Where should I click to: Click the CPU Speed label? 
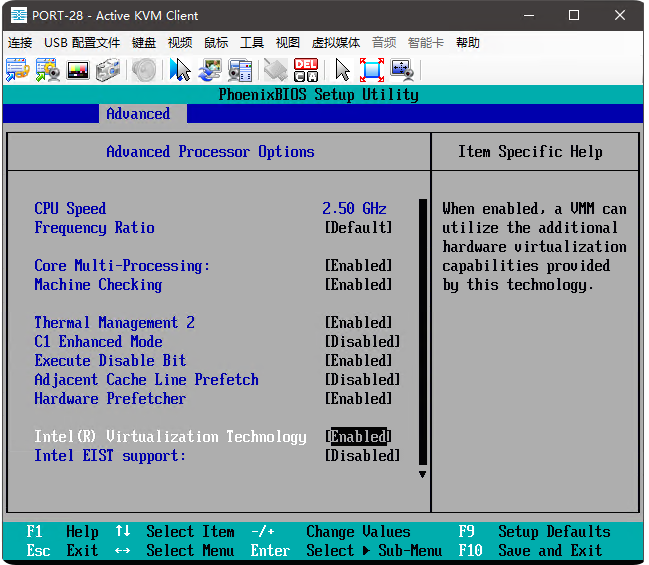70,209
